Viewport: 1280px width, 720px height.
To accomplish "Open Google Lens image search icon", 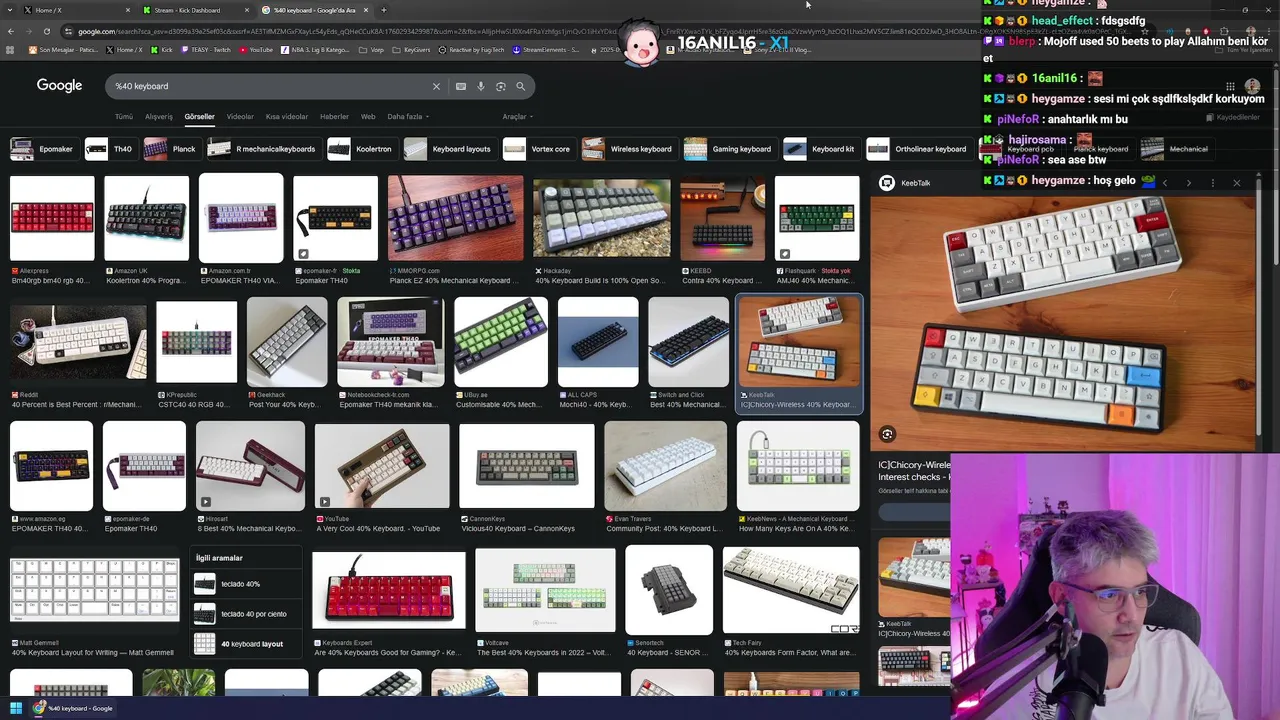I will [501, 86].
